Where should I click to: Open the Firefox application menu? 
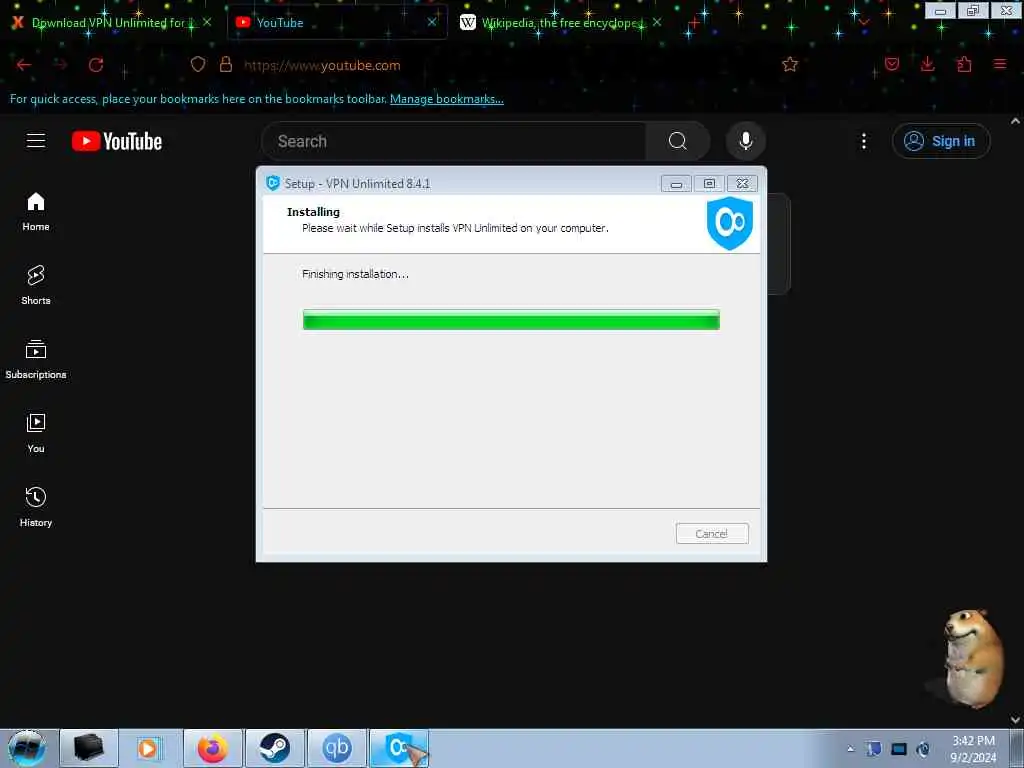[1000, 64]
